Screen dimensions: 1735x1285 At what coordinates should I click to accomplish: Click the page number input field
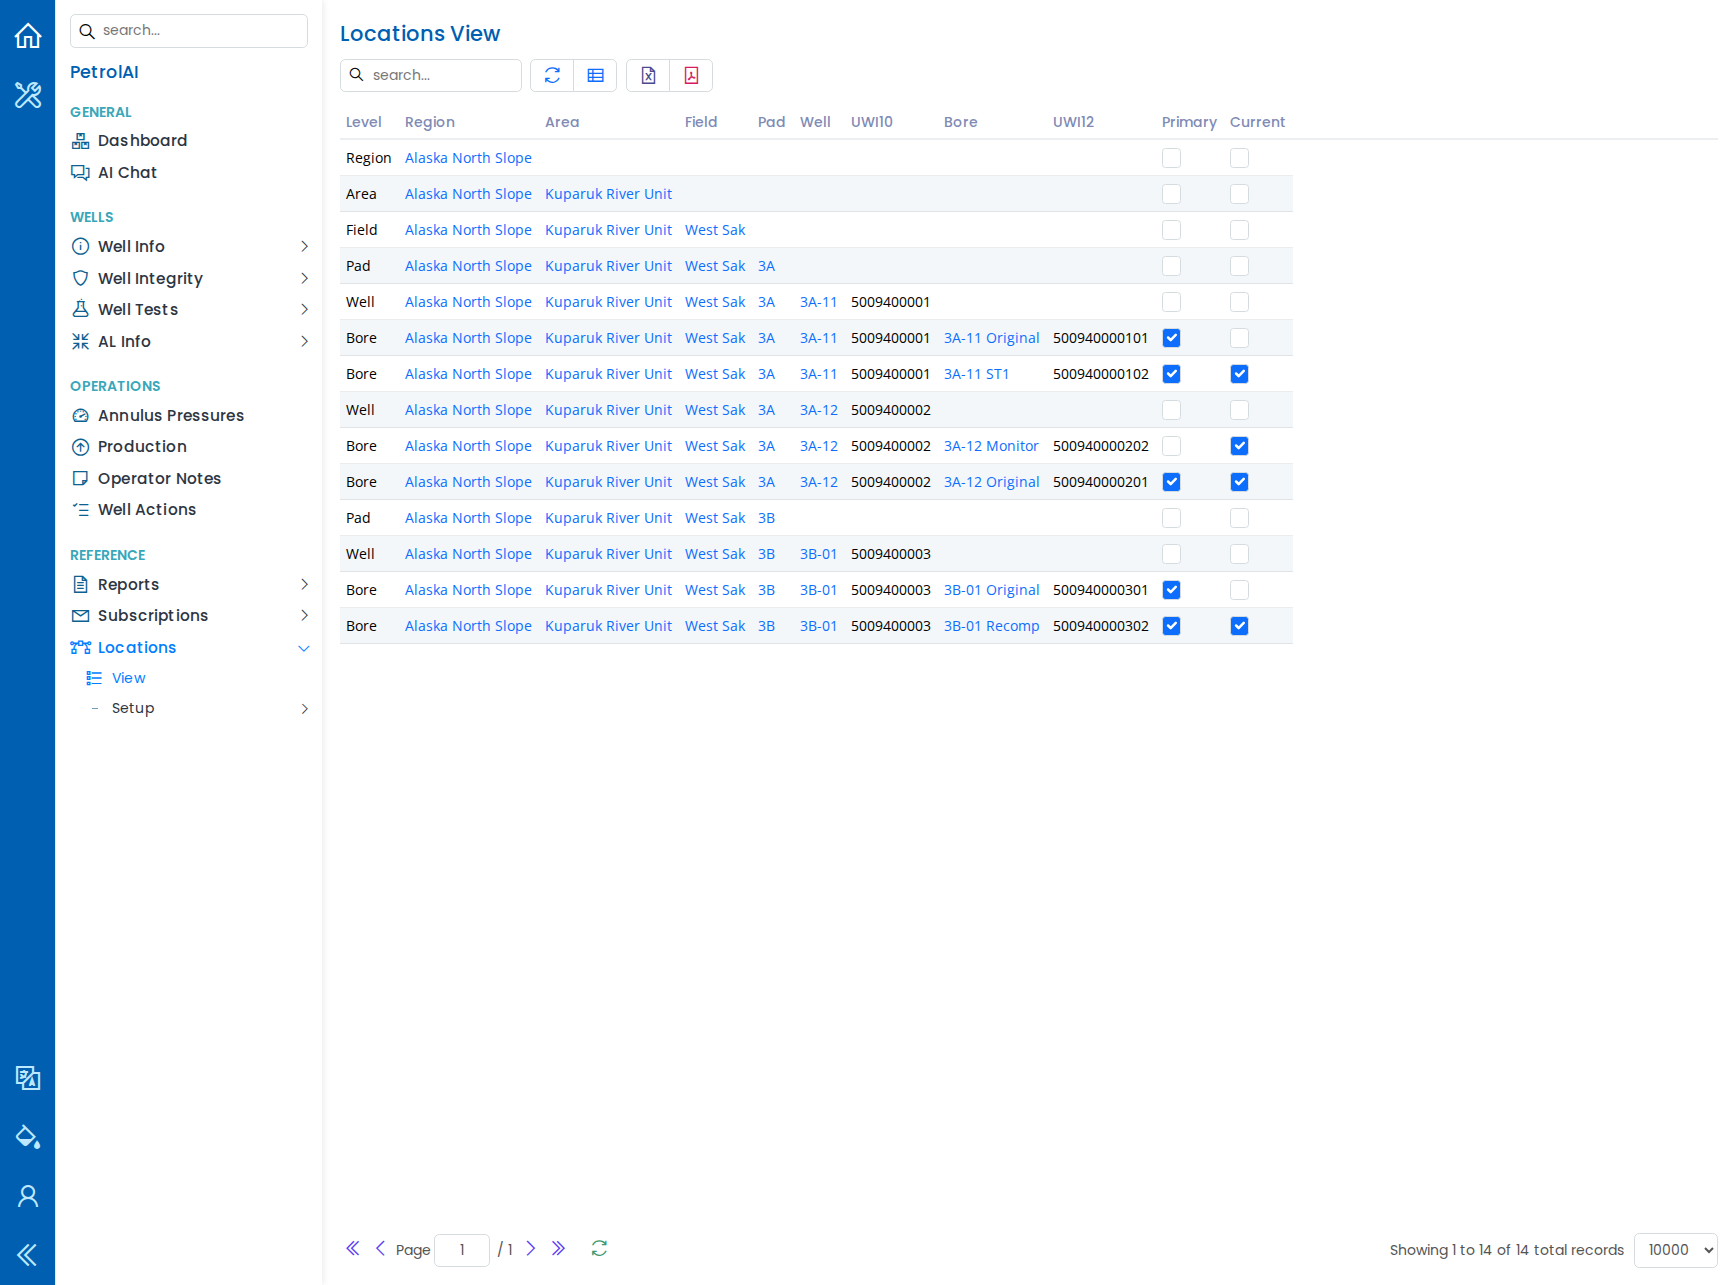(x=462, y=1250)
